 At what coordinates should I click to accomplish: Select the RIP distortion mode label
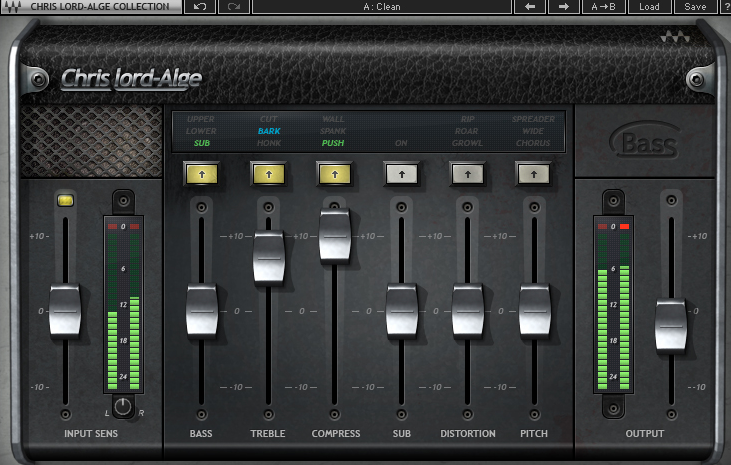point(468,119)
